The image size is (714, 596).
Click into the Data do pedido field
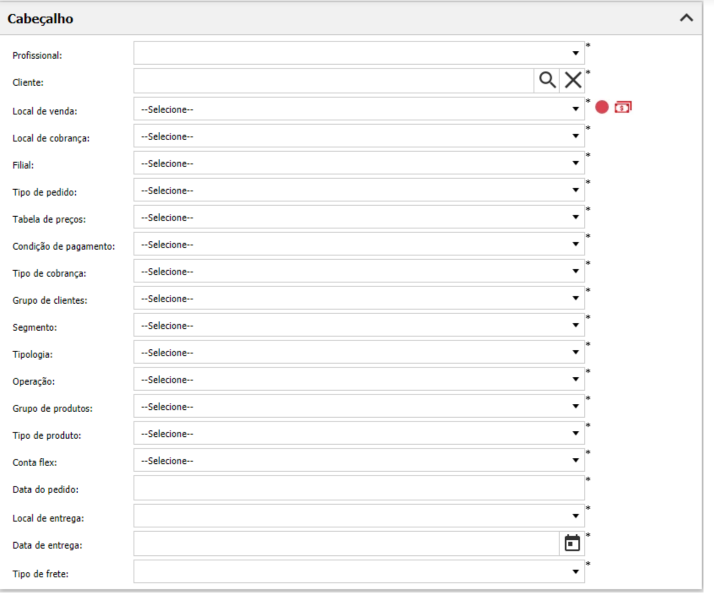359,488
